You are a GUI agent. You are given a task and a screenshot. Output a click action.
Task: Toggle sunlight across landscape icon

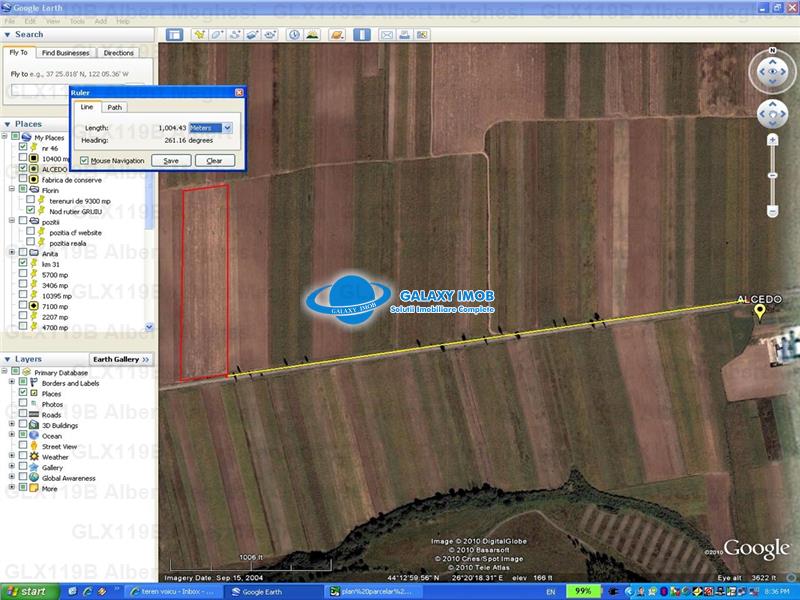point(313,35)
